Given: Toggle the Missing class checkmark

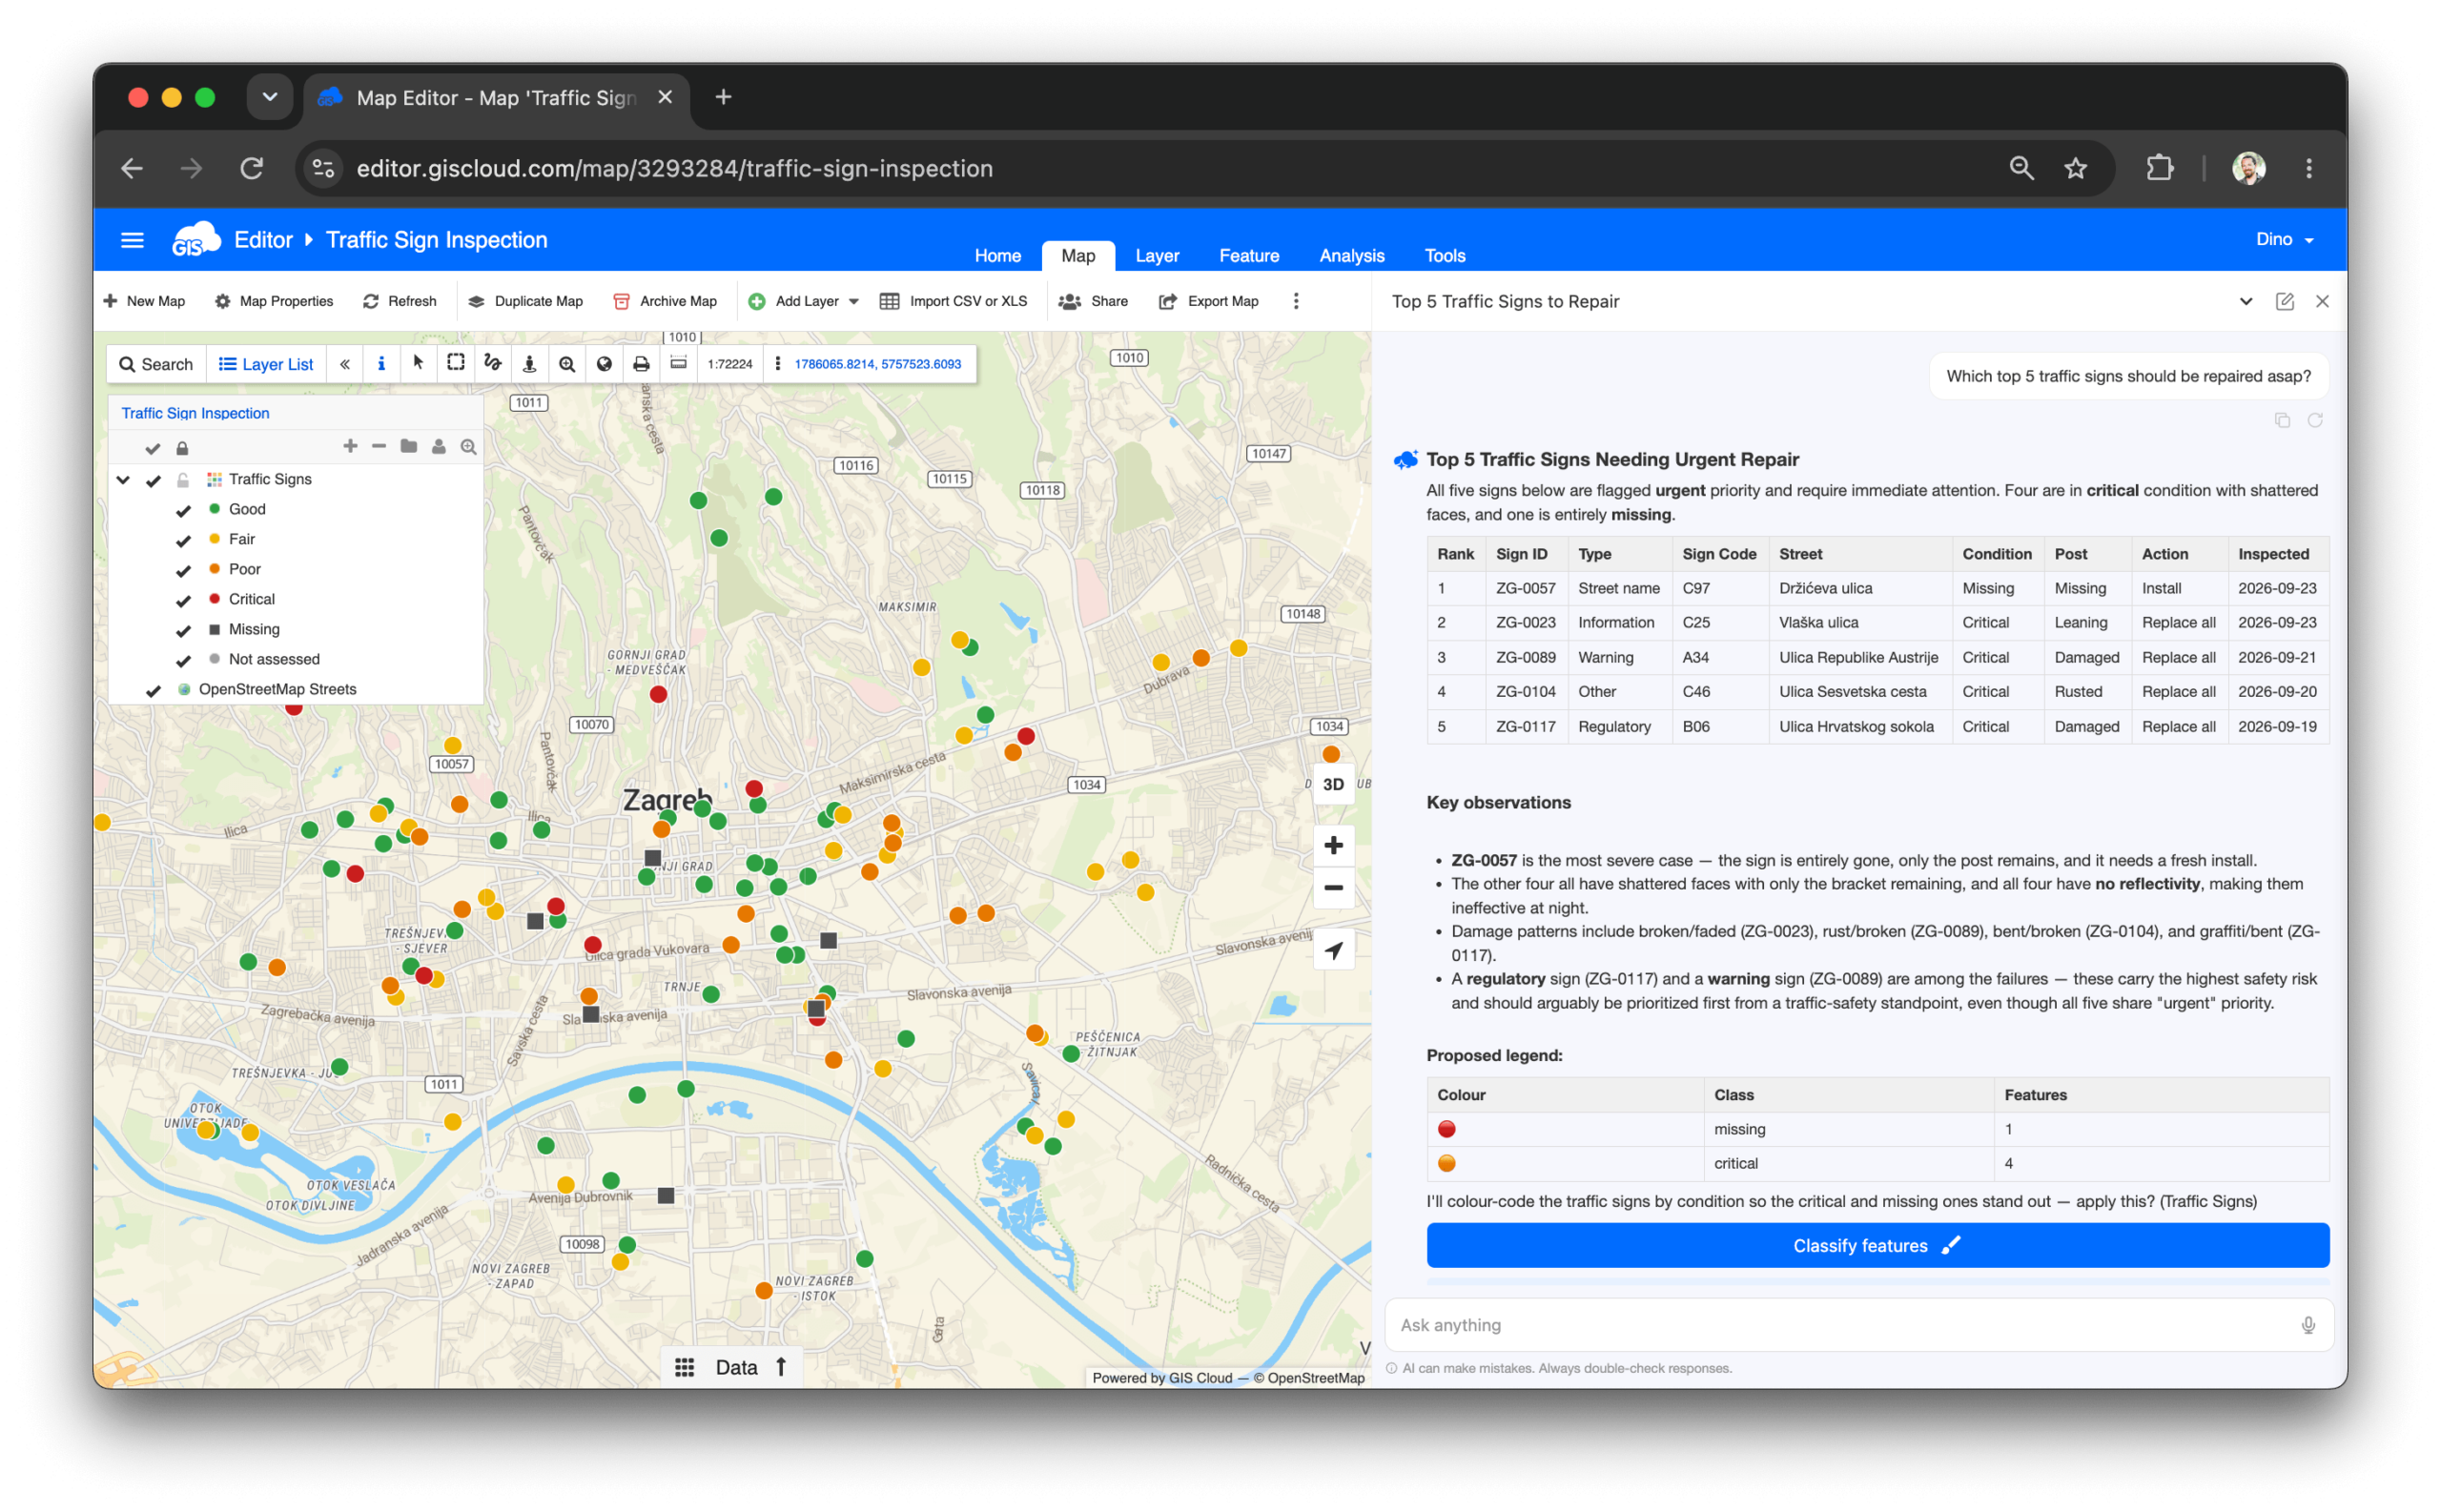Looking at the screenshot, I should pos(183,630).
